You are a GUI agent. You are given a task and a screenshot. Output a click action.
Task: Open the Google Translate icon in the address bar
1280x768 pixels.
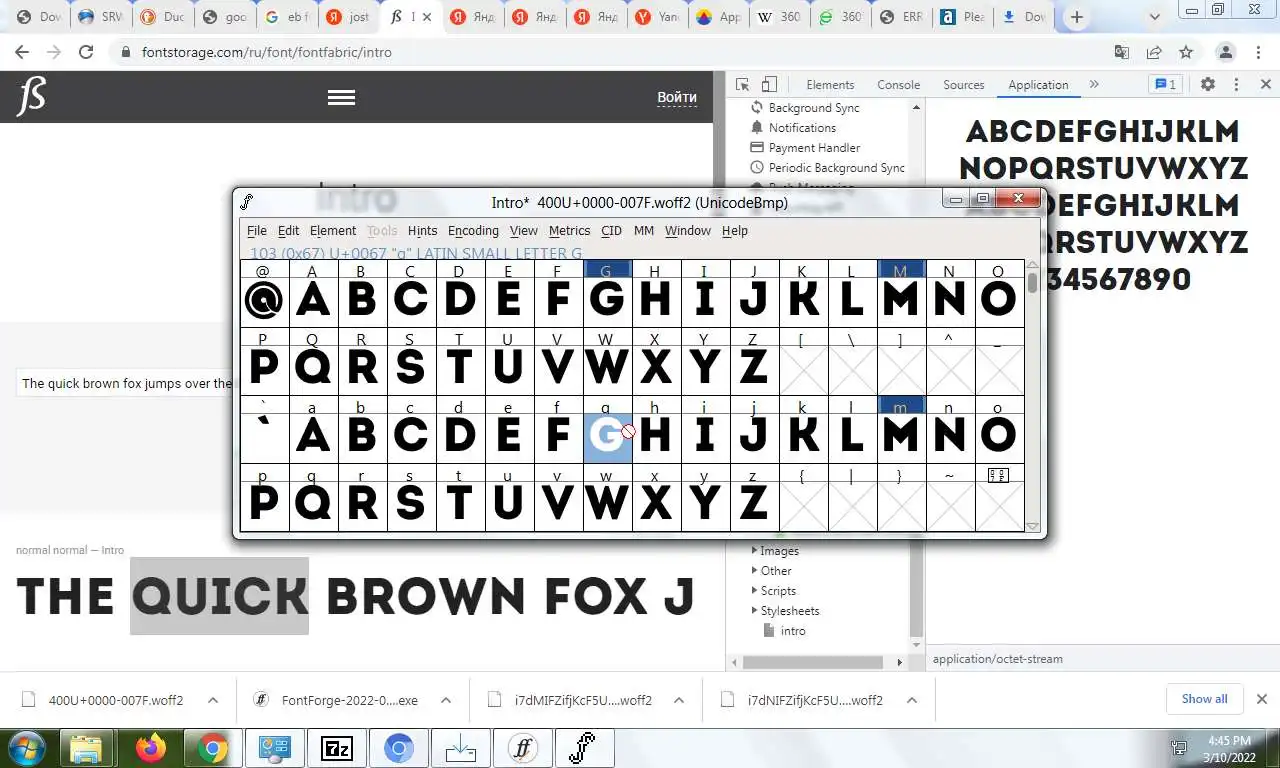pos(1122,52)
